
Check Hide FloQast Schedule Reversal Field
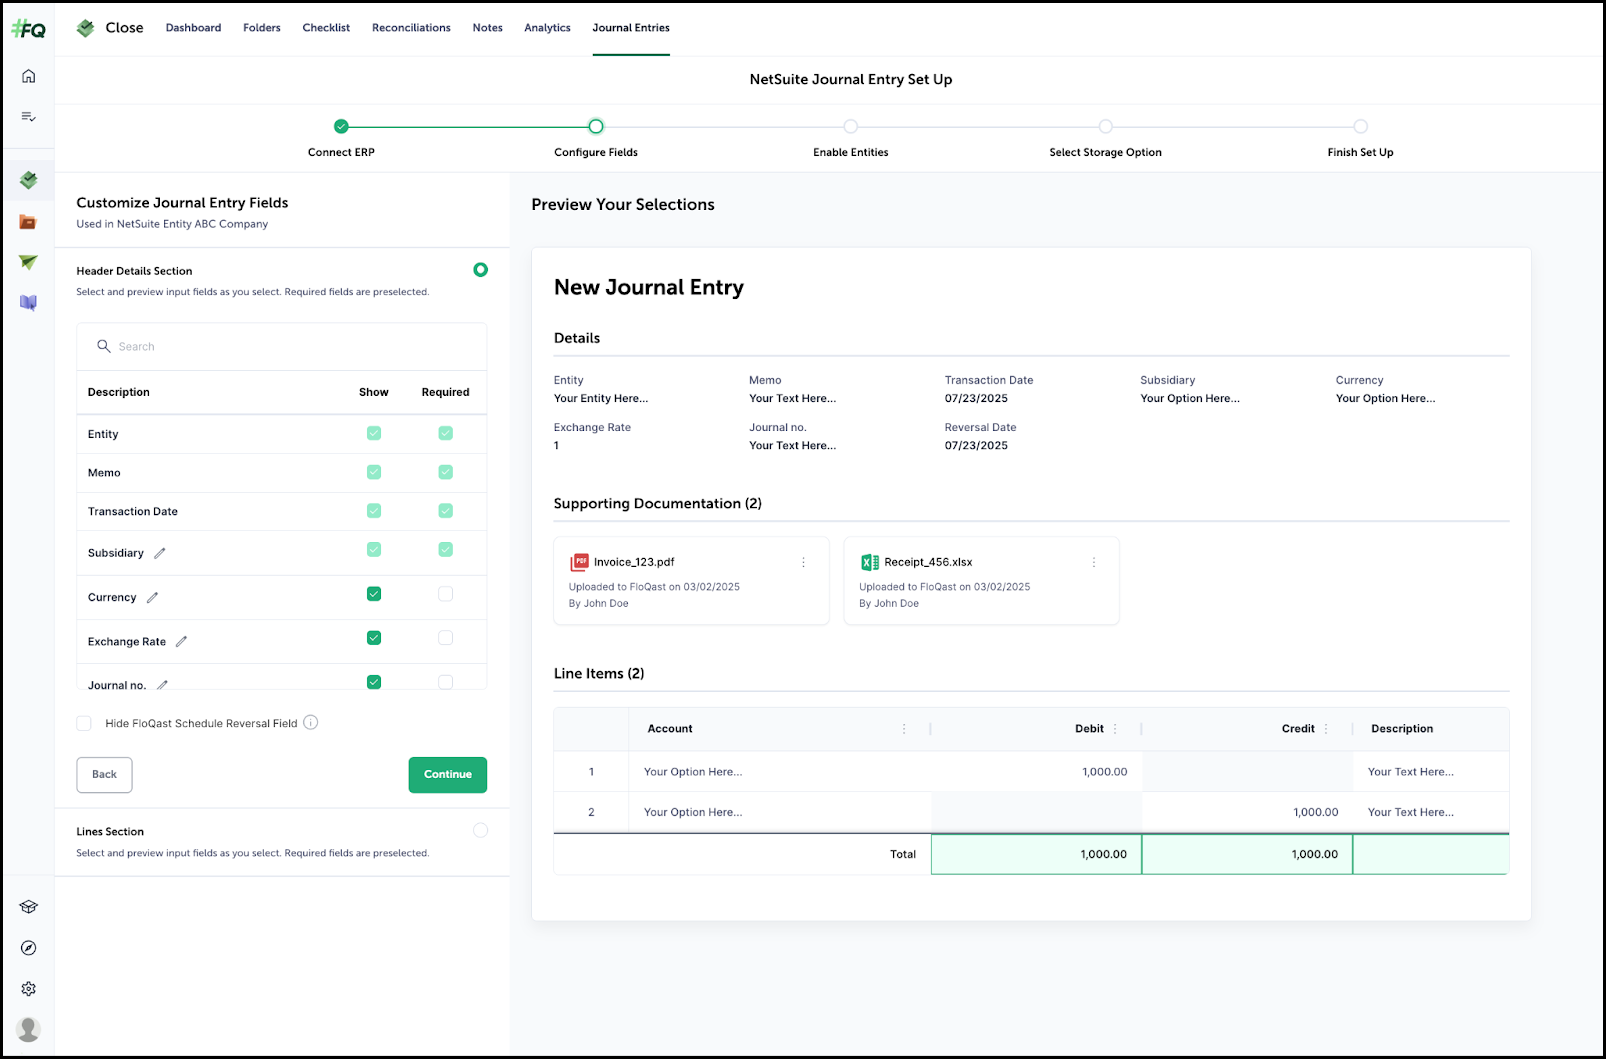[84, 723]
